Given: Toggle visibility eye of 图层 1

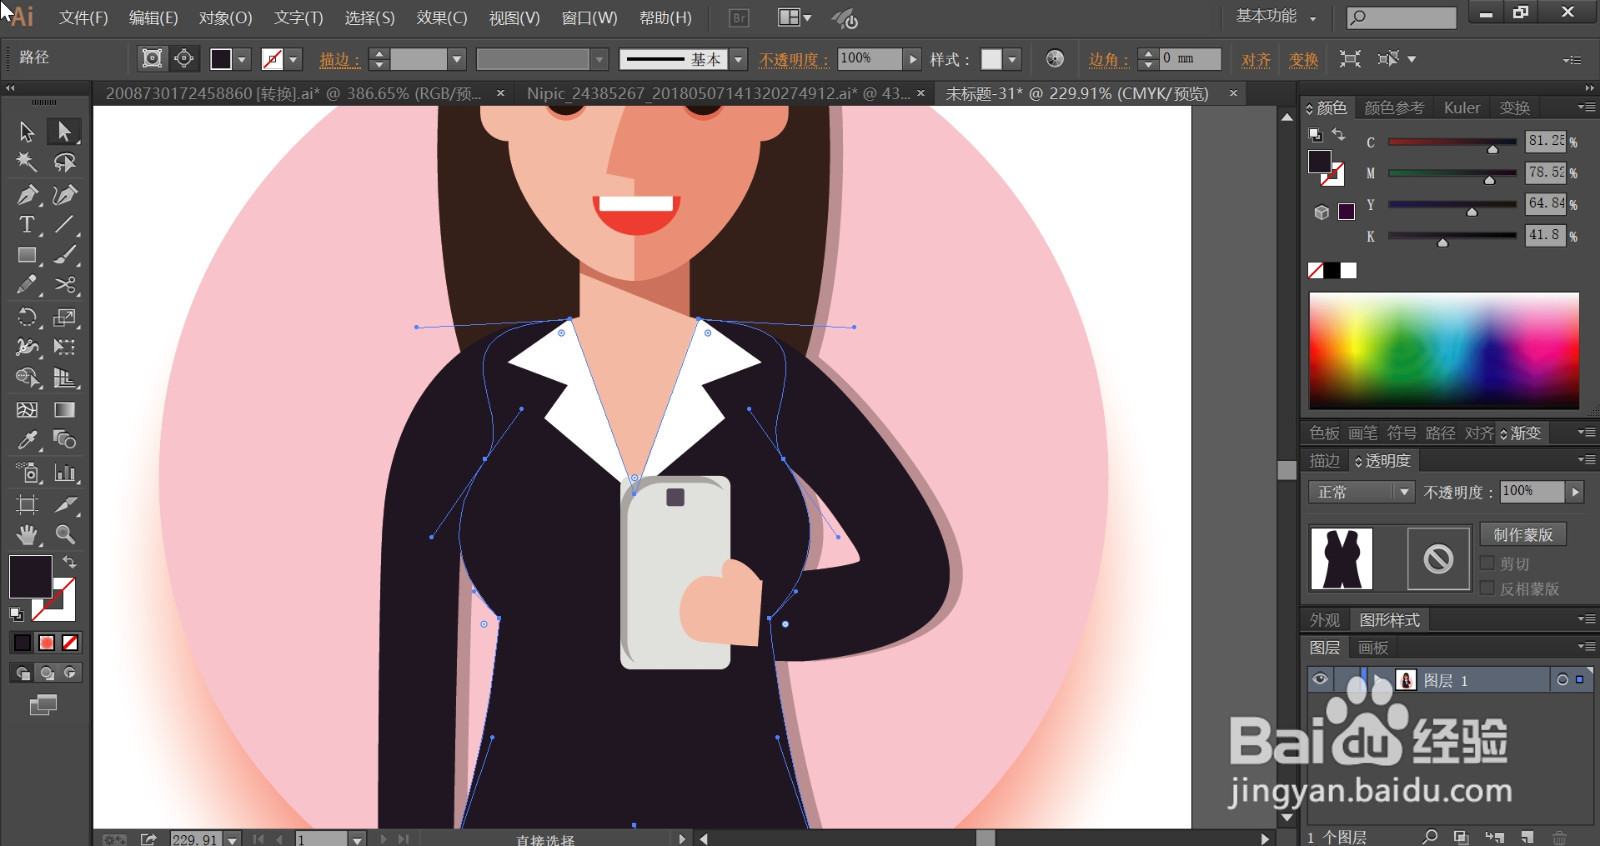Looking at the screenshot, I should [x=1320, y=680].
